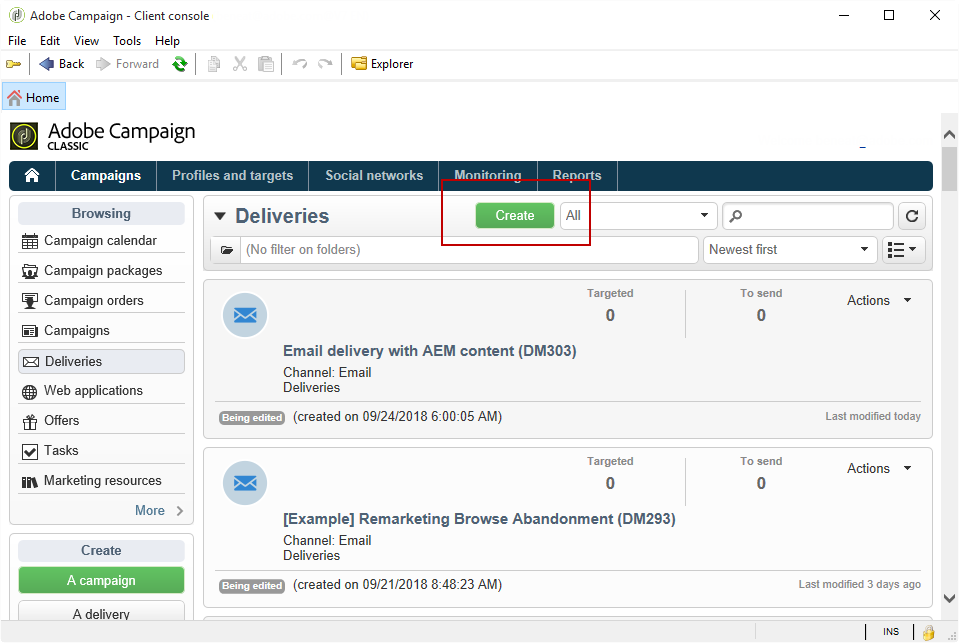This screenshot has height=643, width=959.
Task: Click the Undo arrow icon
Action: coord(300,64)
